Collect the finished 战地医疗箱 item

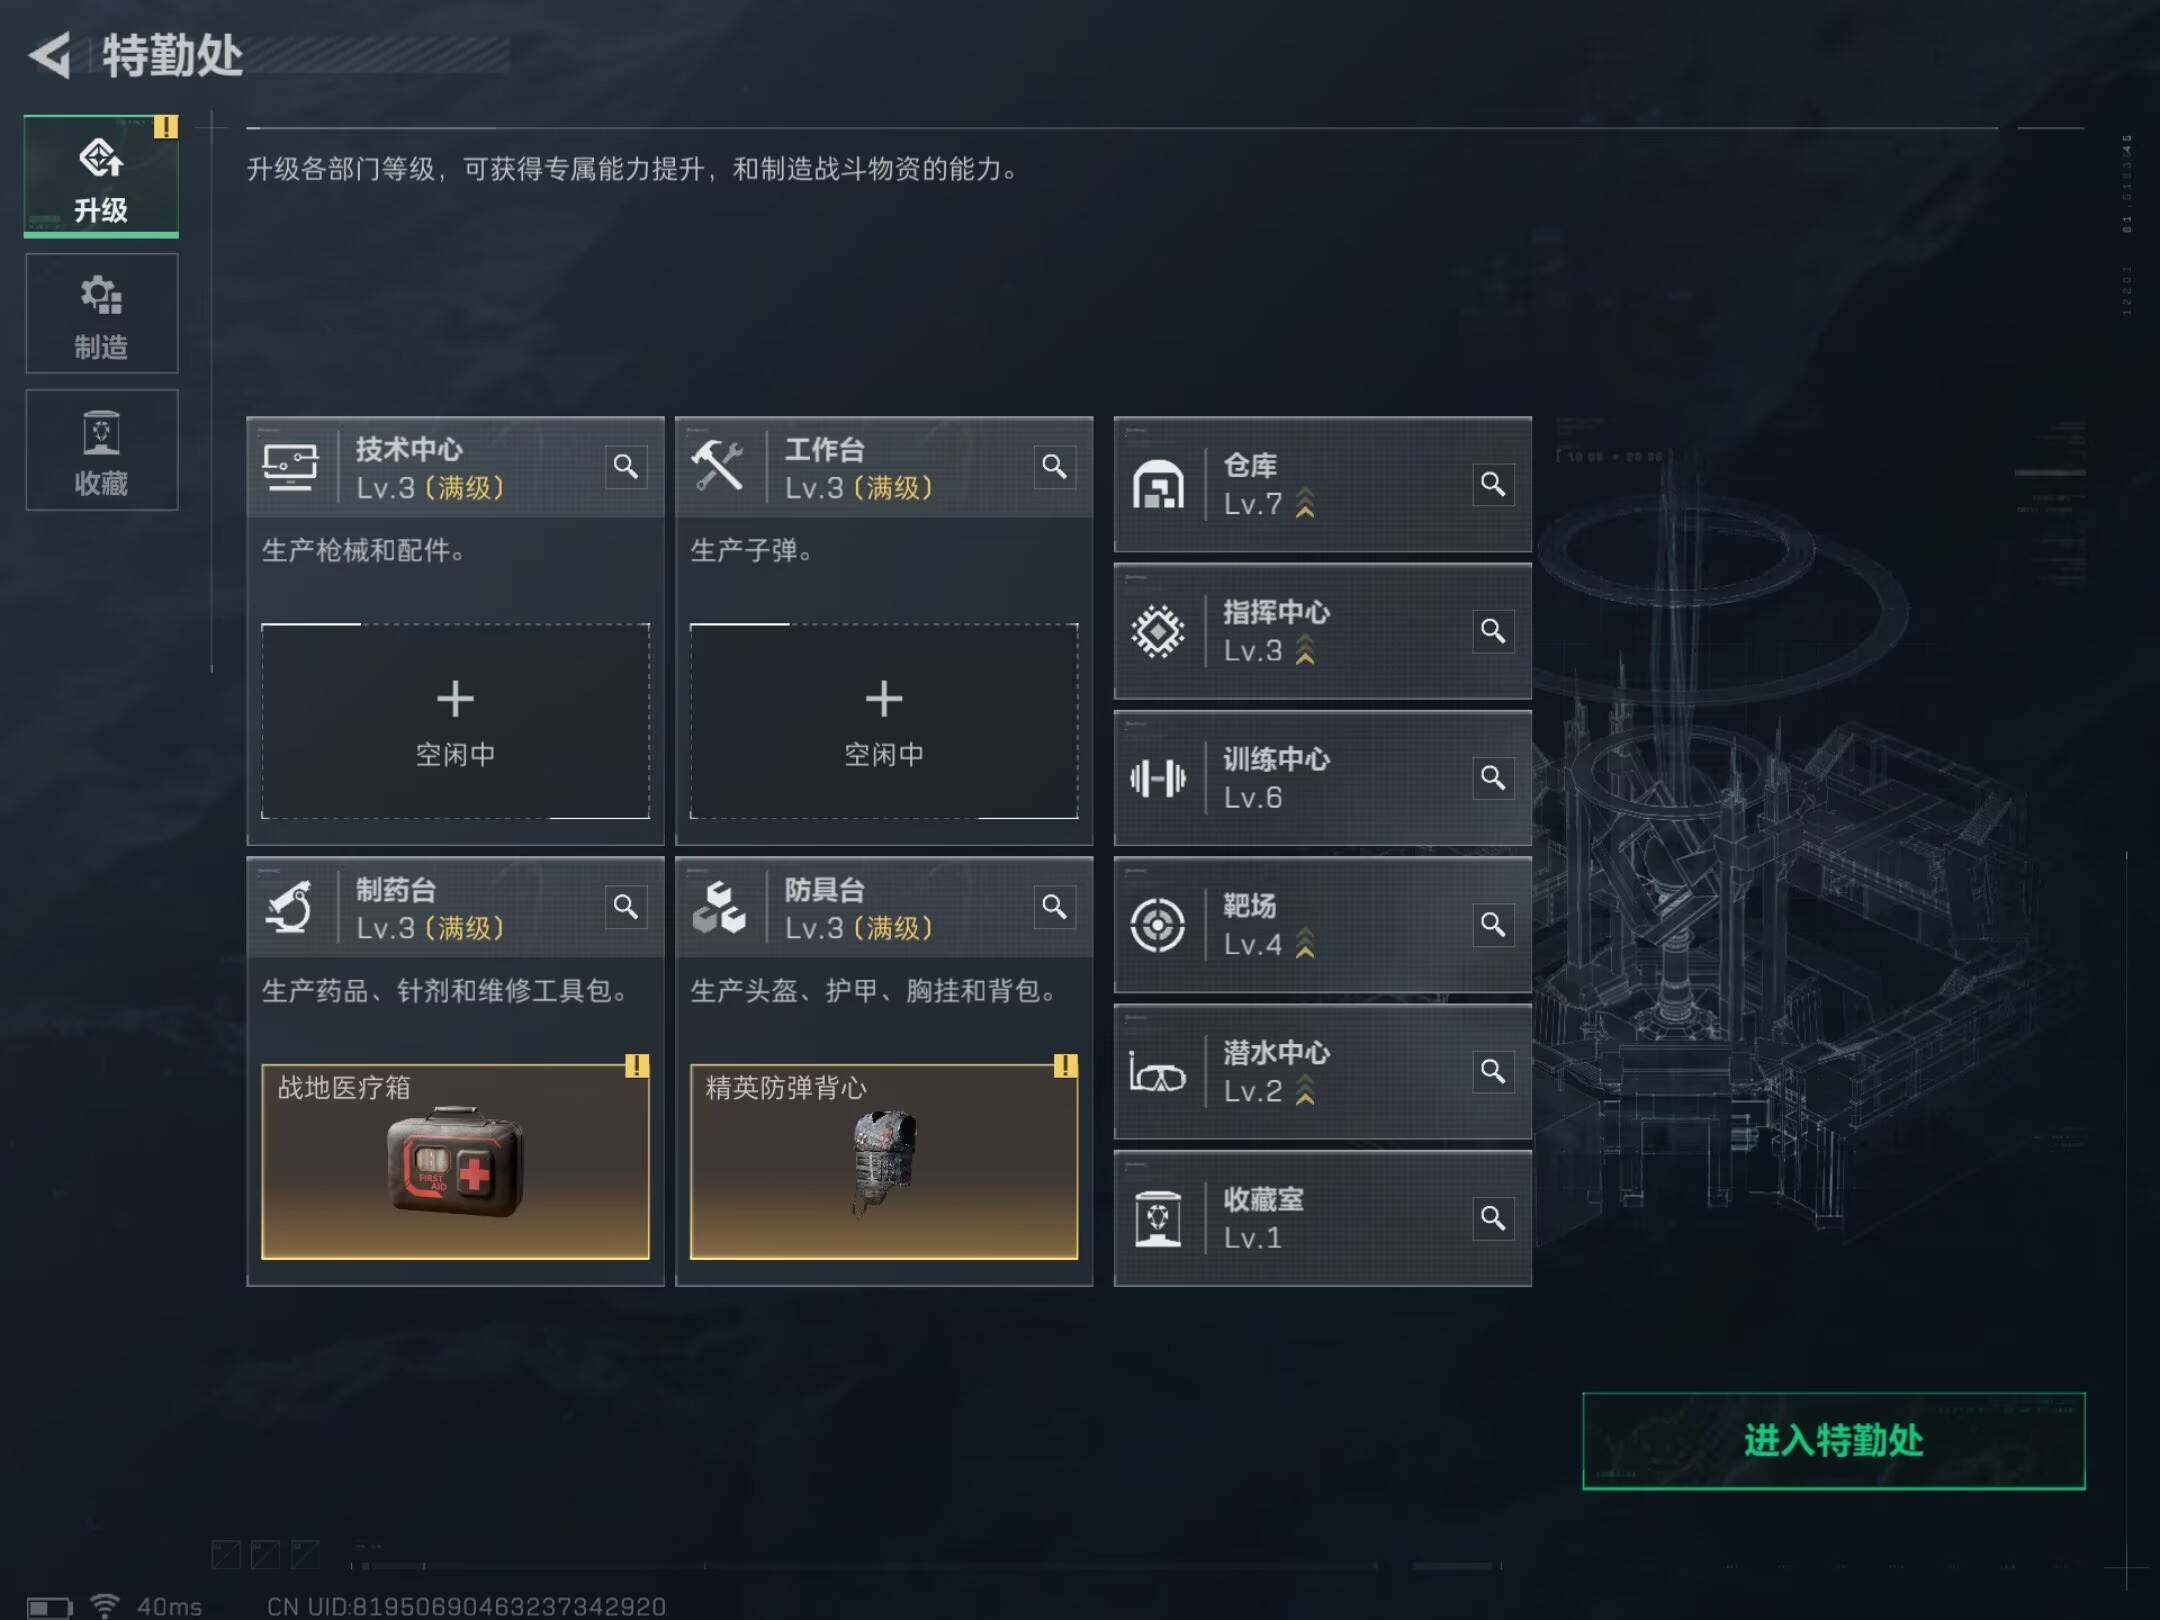455,1161
